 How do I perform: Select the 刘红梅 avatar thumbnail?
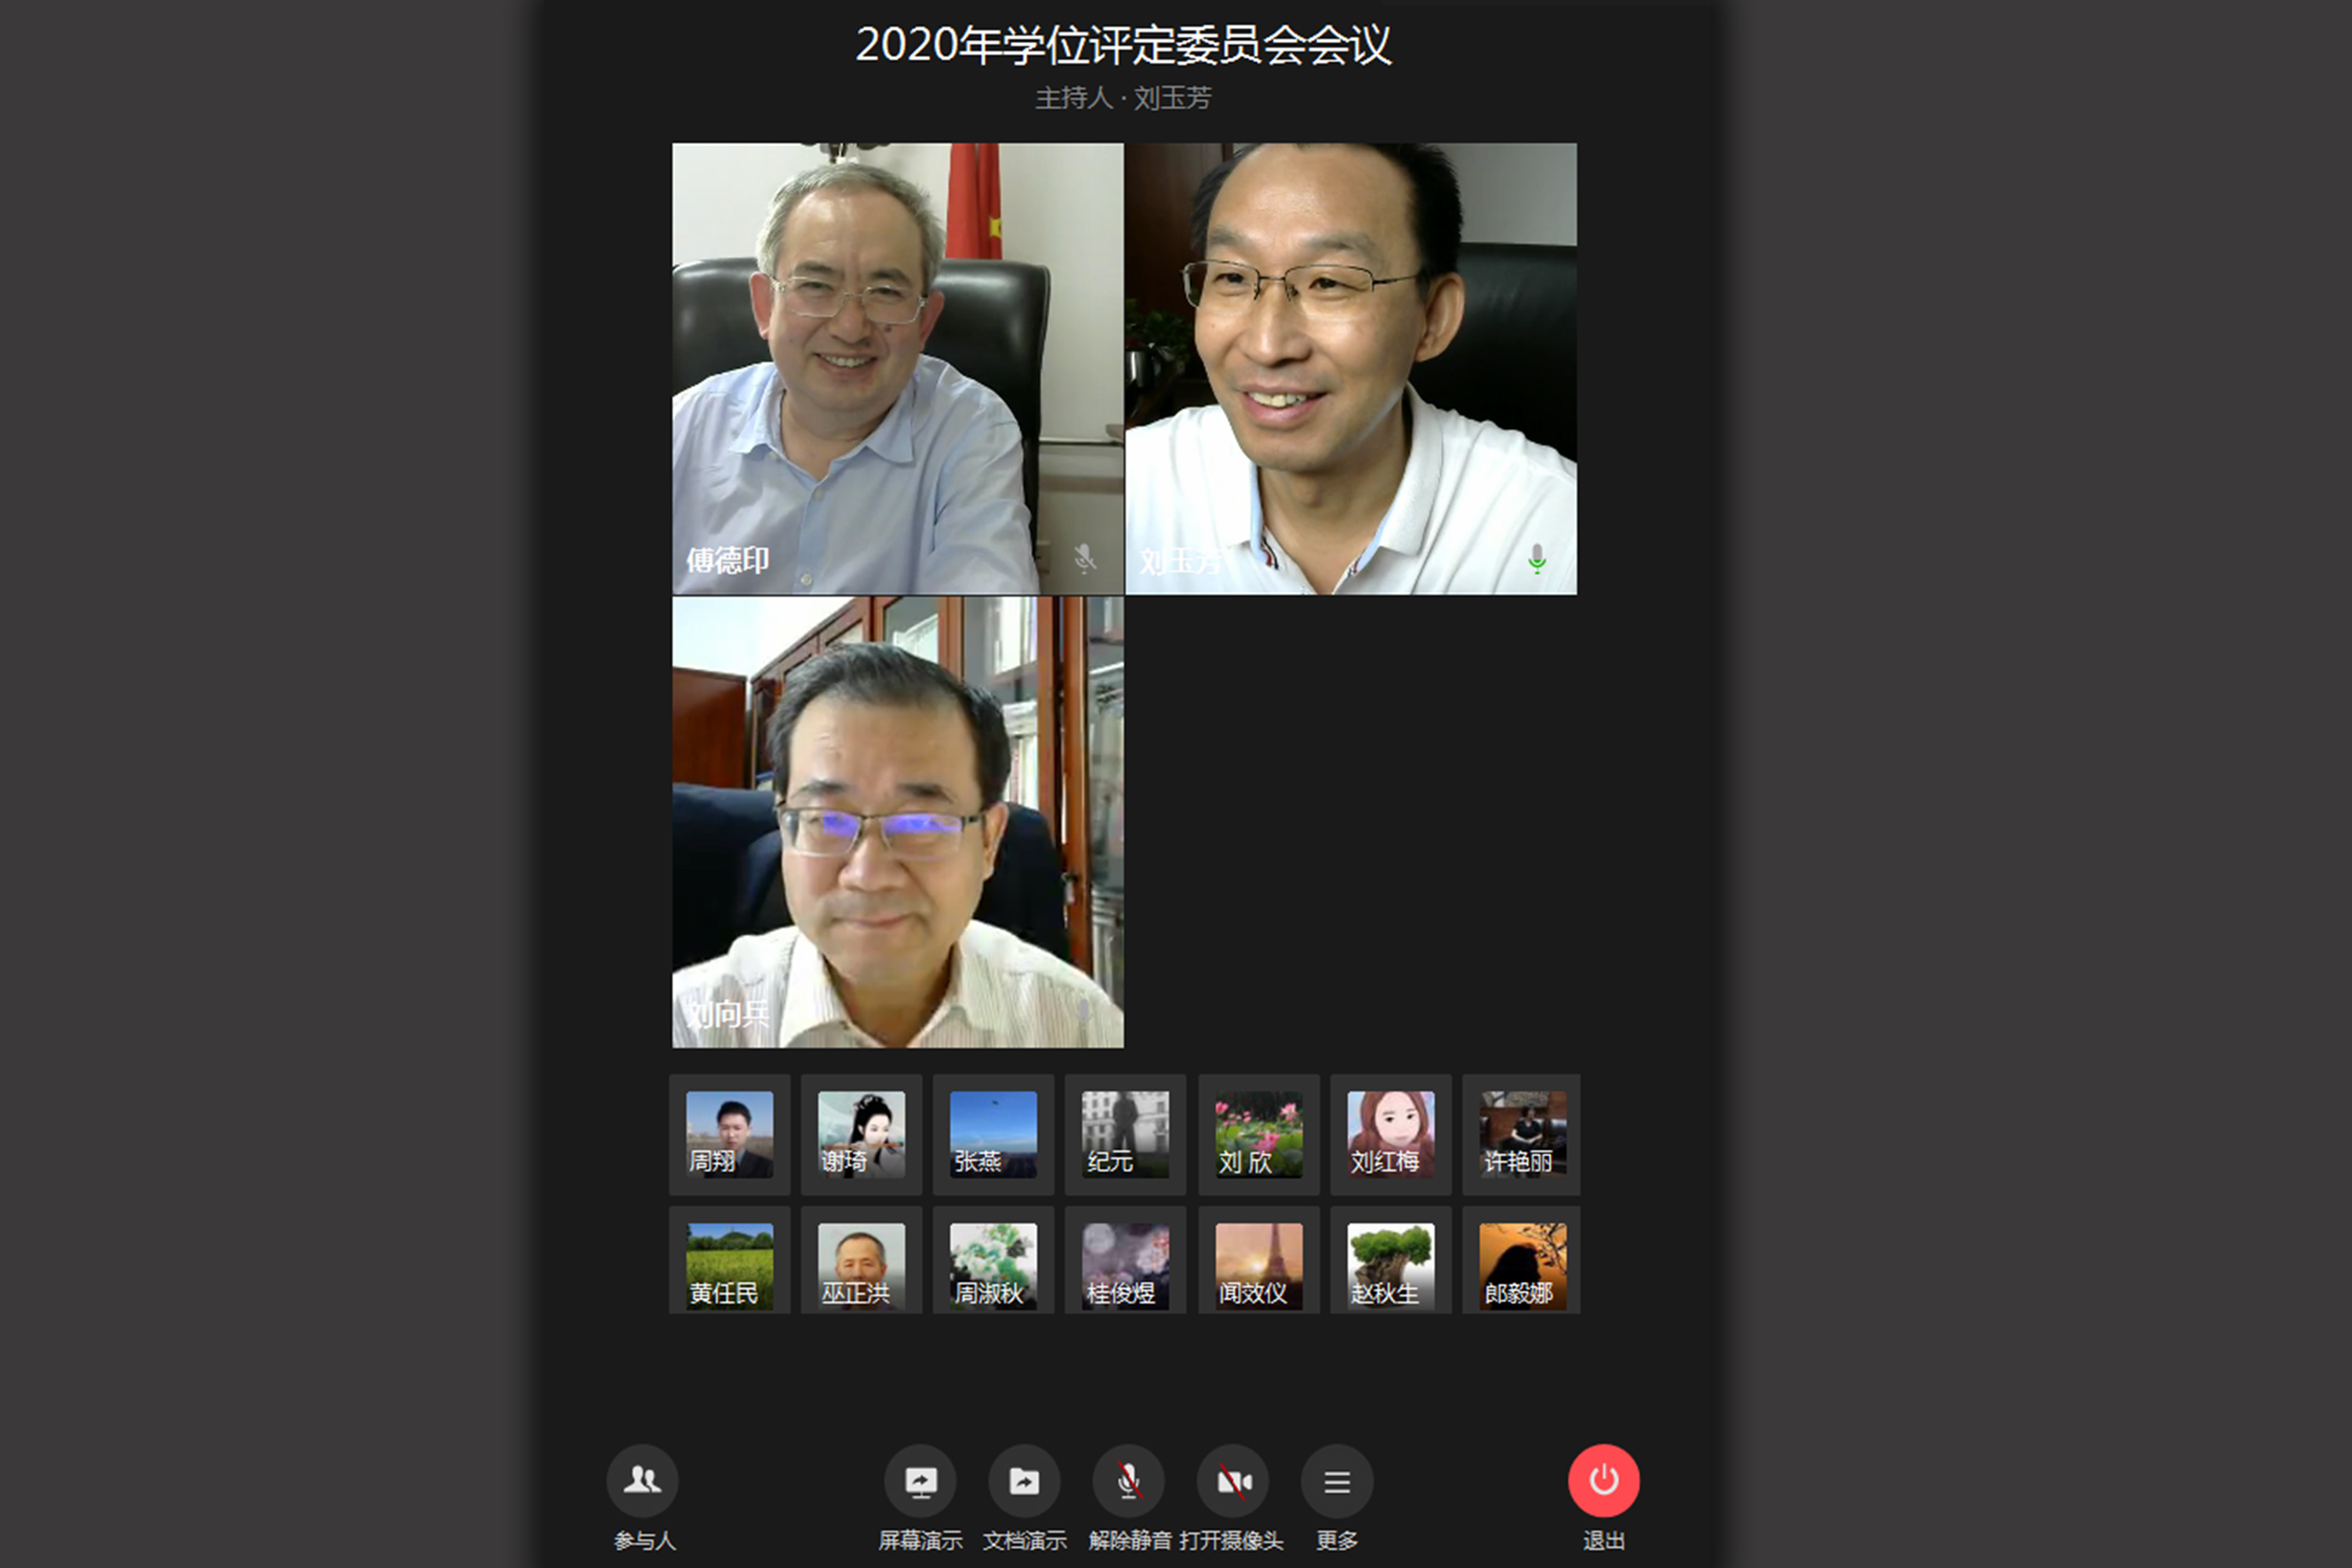coord(1390,1134)
